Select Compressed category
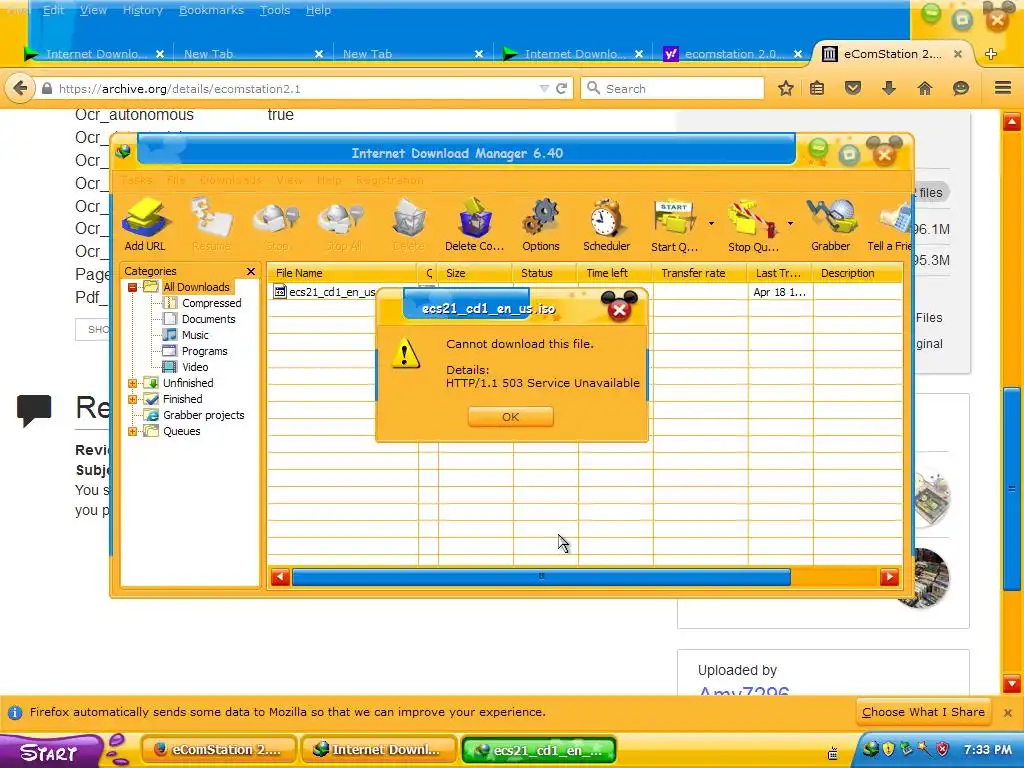The width and height of the screenshot is (1024, 768). [x=211, y=303]
